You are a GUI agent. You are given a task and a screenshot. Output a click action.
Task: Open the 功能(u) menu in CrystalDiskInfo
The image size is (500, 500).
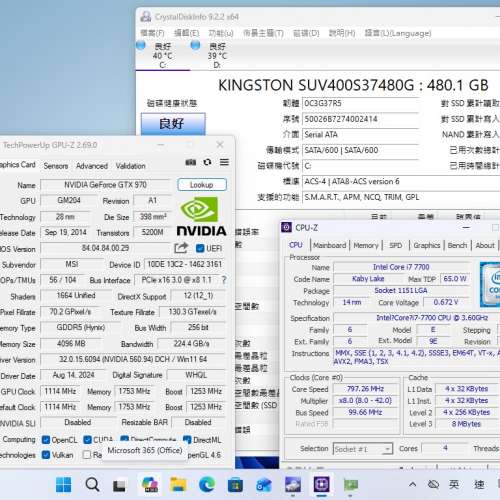pyautogui.click(x=221, y=33)
